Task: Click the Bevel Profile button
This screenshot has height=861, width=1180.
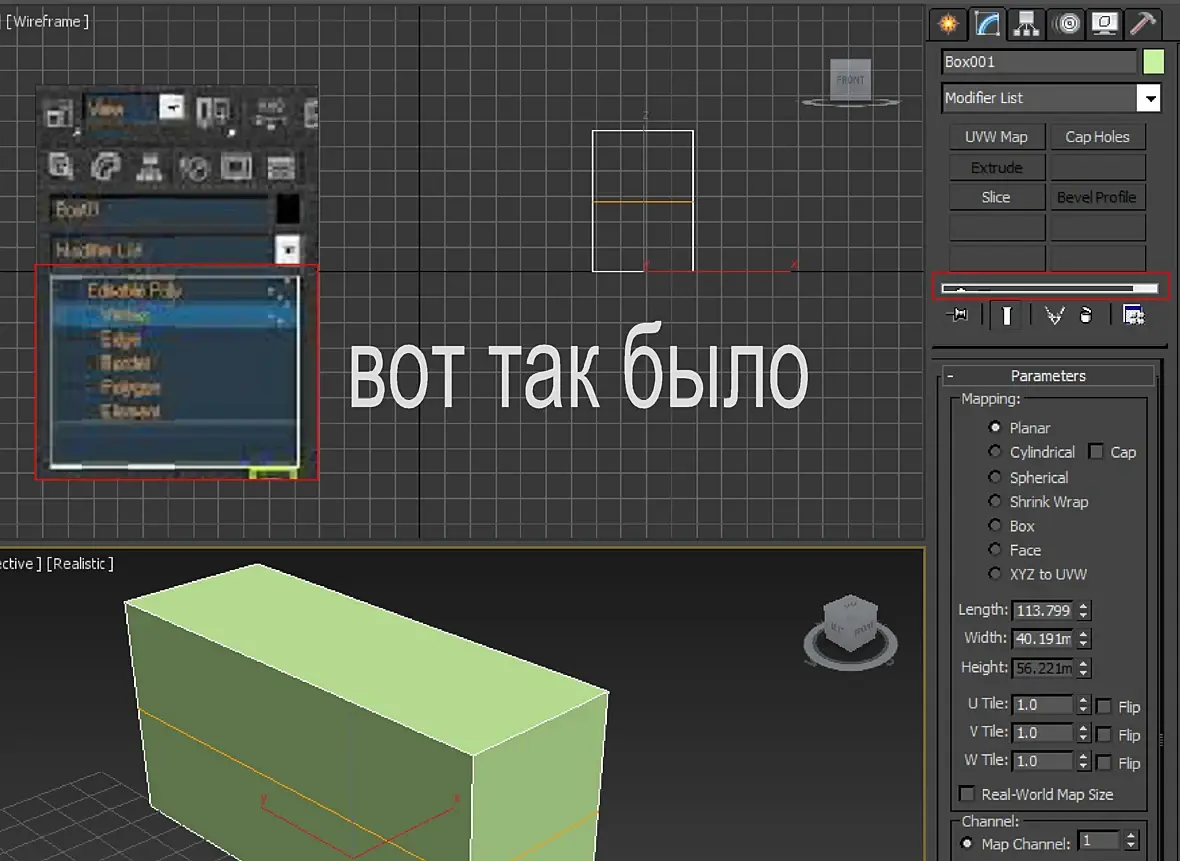Action: point(1096,197)
